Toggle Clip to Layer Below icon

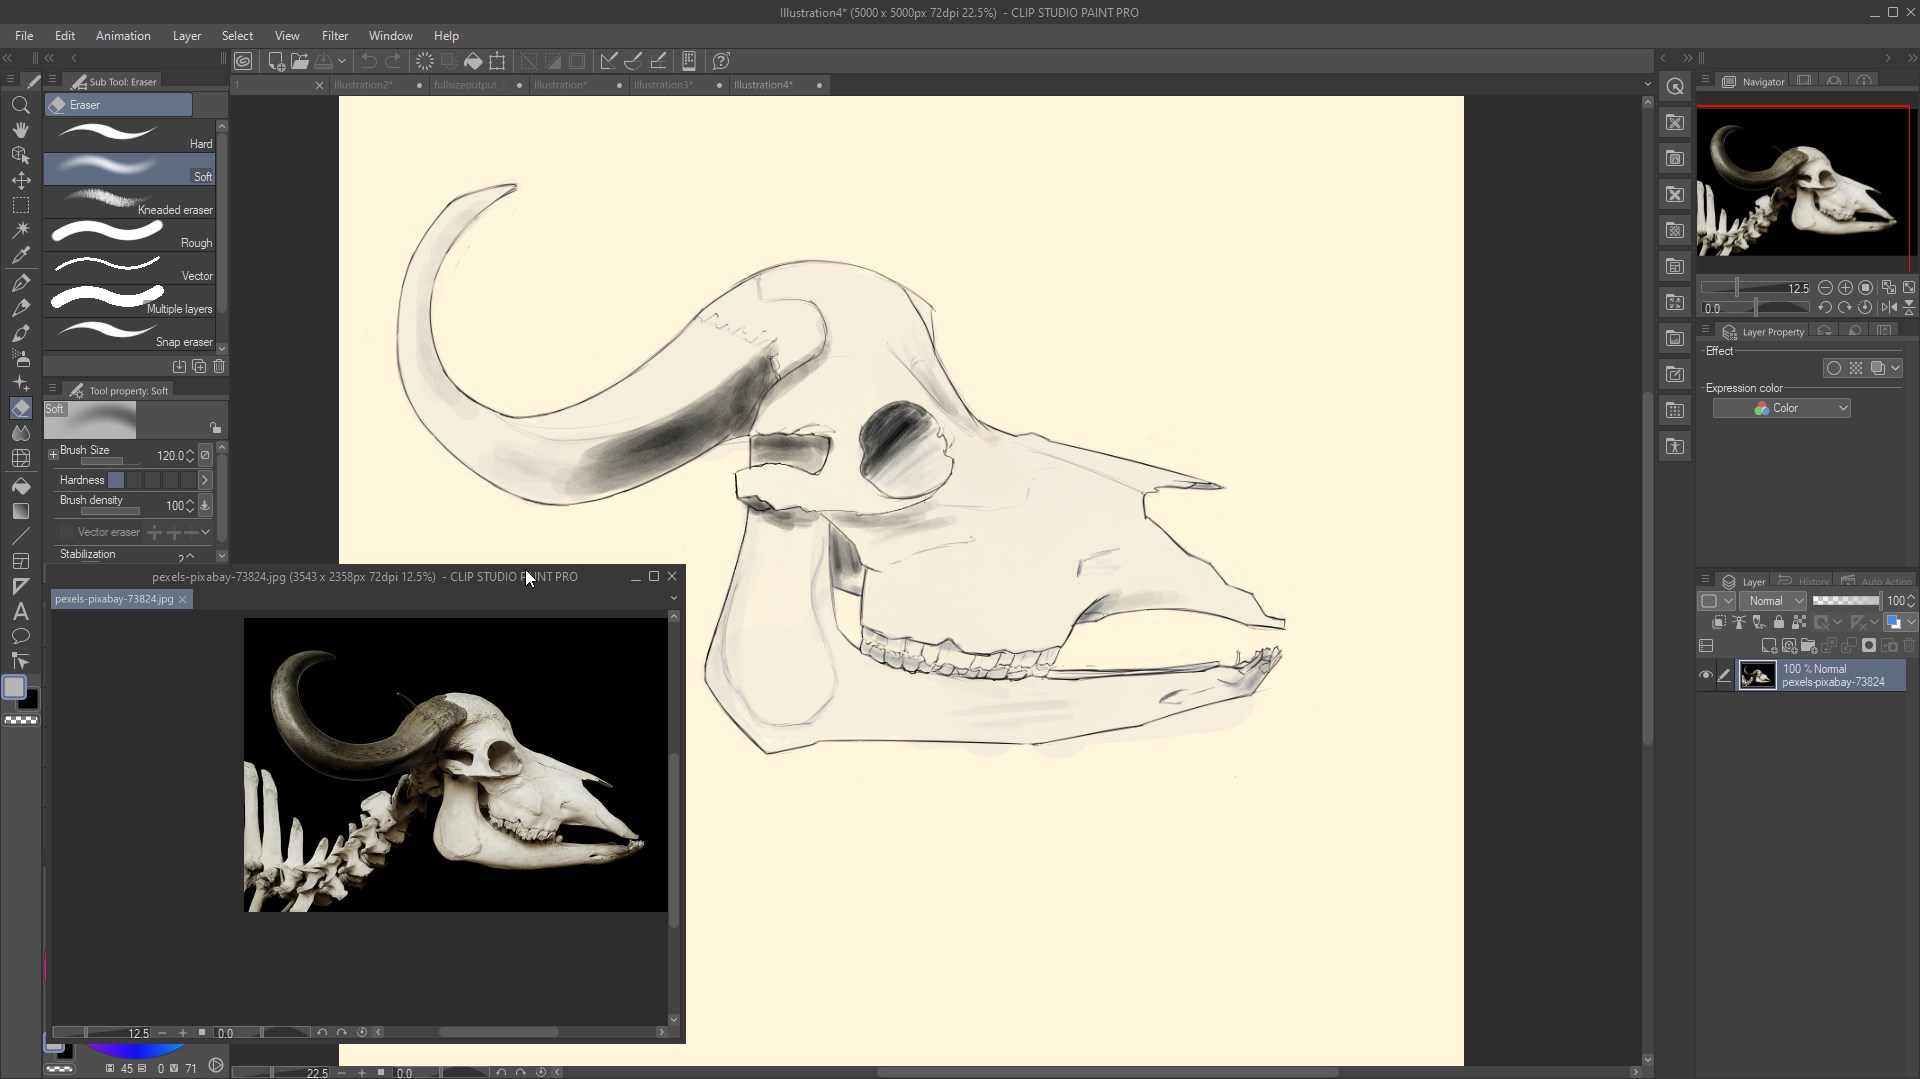click(1718, 622)
